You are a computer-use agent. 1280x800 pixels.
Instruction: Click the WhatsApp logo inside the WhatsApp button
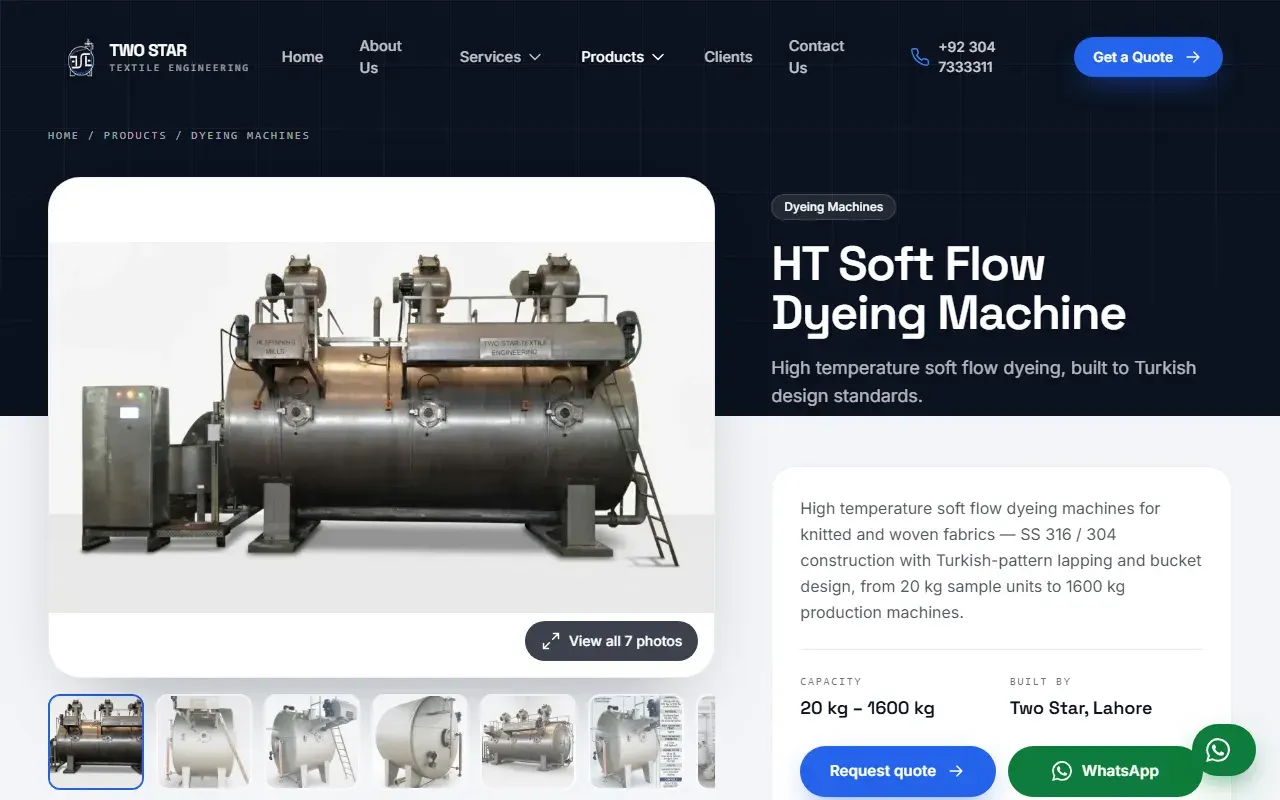1062,771
